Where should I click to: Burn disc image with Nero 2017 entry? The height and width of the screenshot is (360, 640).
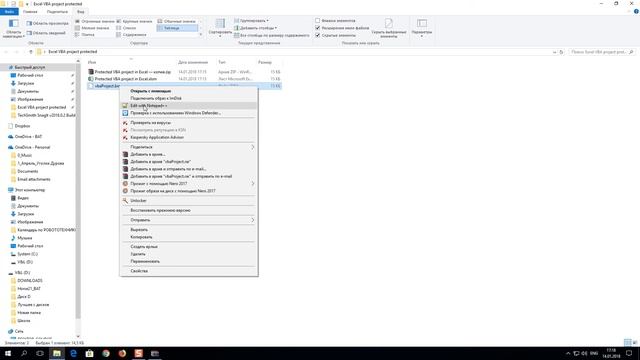(x=189, y=191)
